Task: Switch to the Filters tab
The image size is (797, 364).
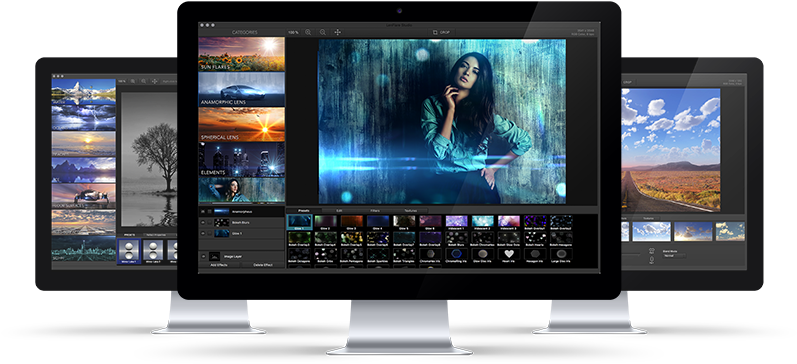Action: pyautogui.click(x=375, y=210)
